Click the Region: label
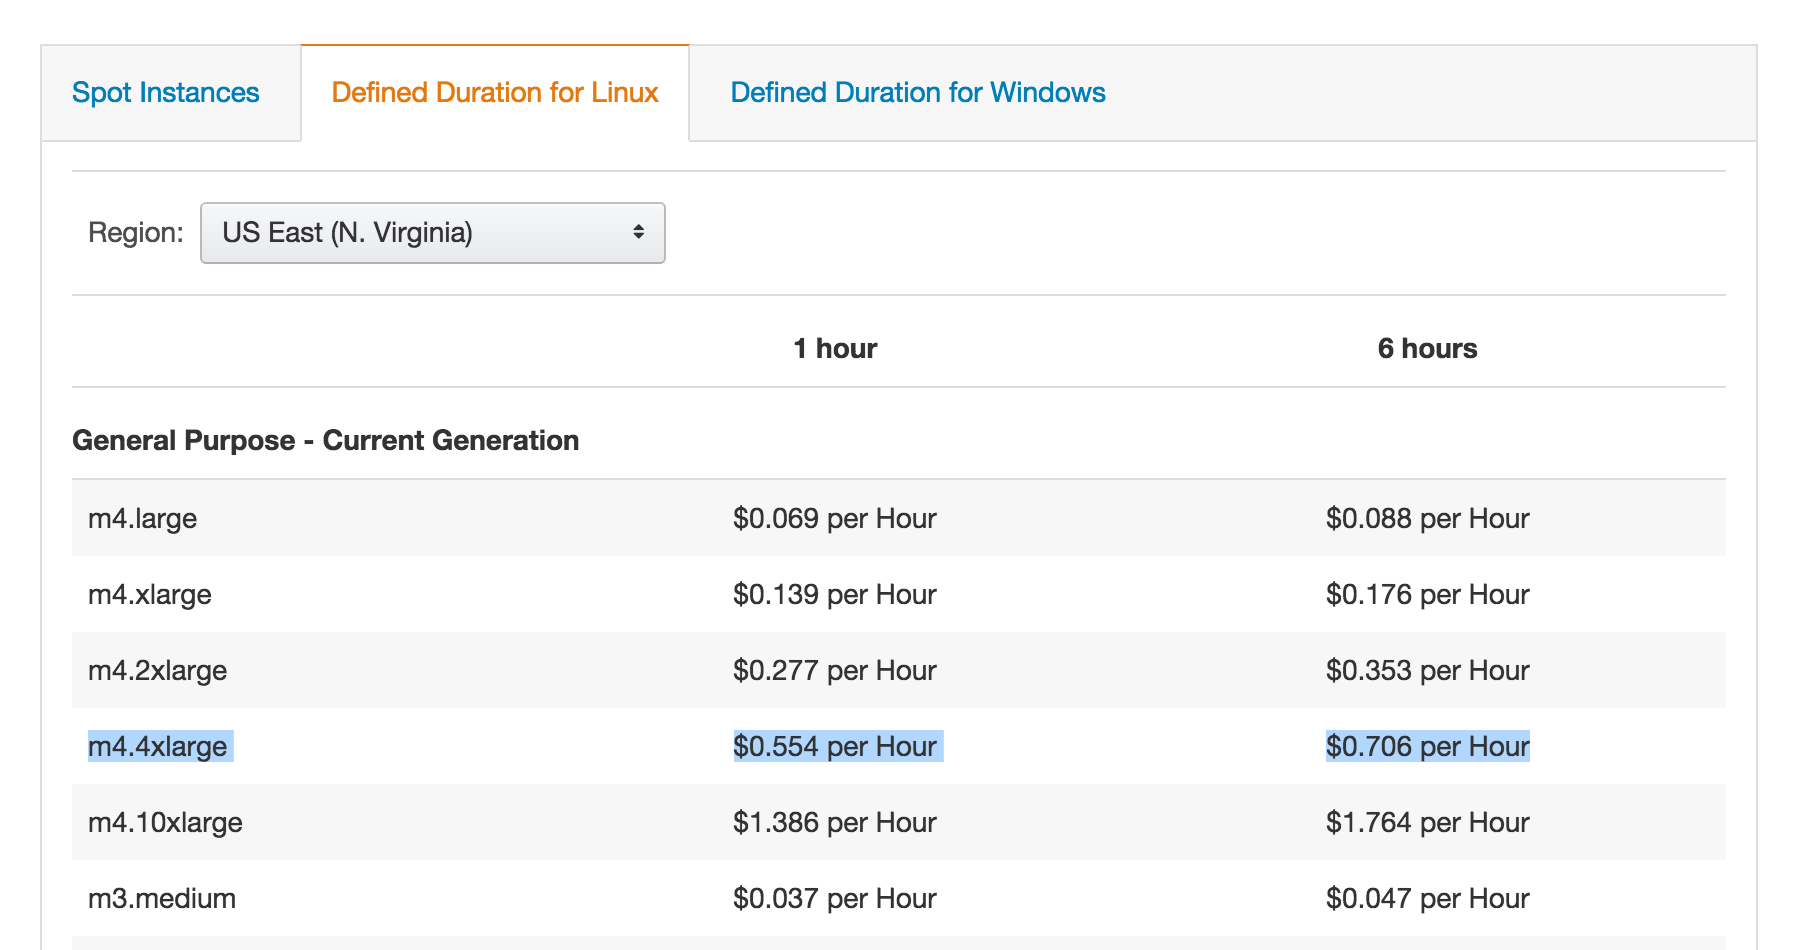Image resolution: width=1820 pixels, height=950 pixels. pyautogui.click(x=136, y=233)
